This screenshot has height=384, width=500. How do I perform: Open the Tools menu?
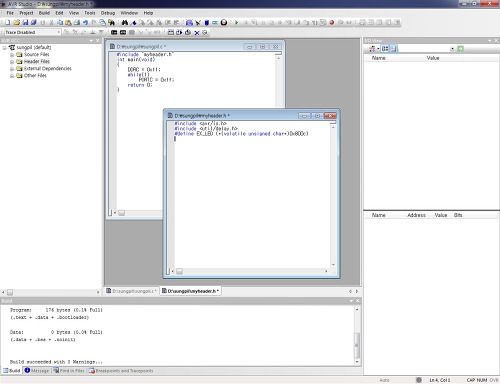pyautogui.click(x=90, y=13)
